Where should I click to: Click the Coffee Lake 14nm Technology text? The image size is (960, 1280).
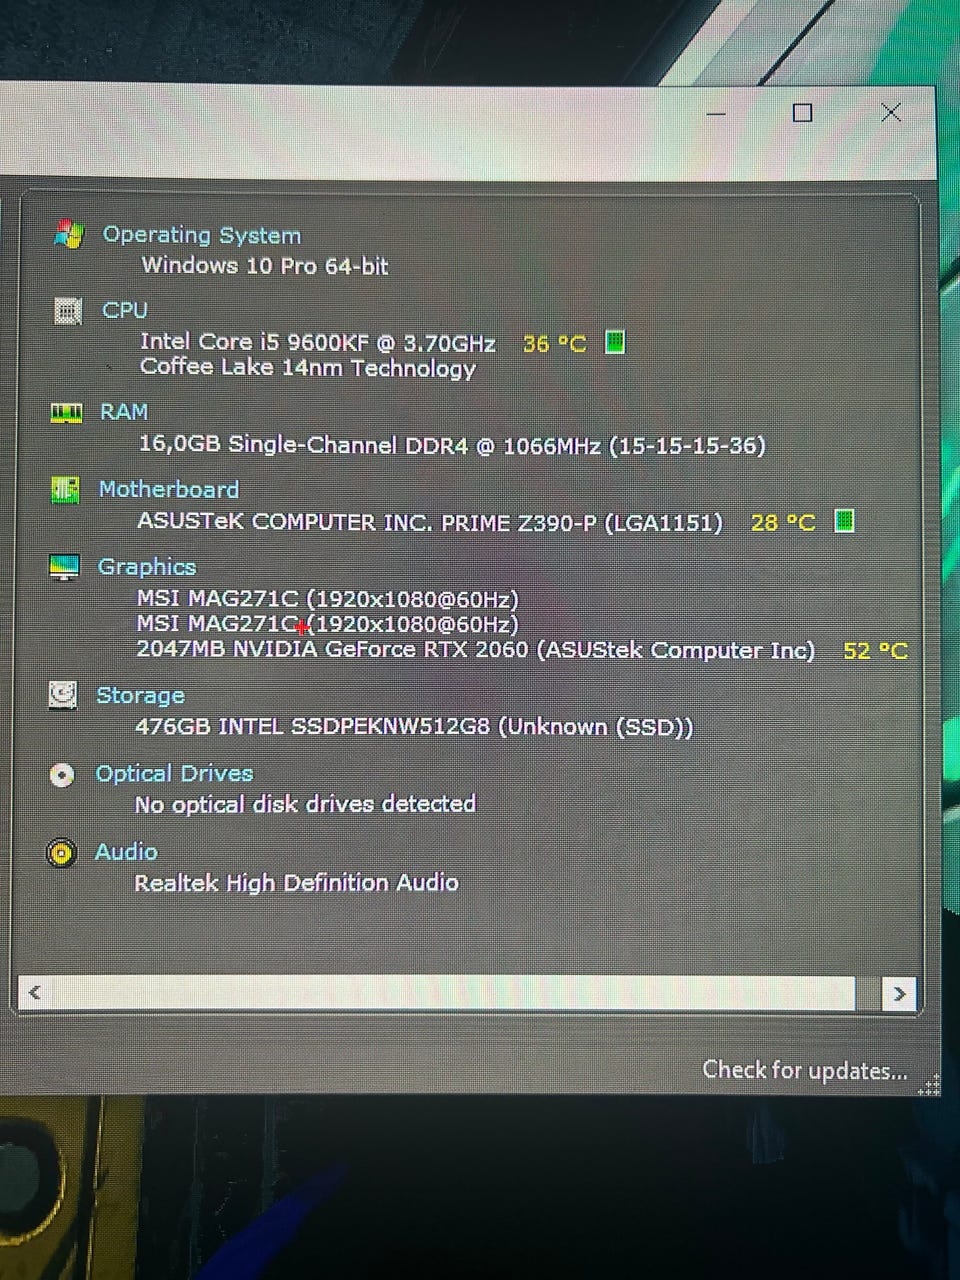coord(308,368)
